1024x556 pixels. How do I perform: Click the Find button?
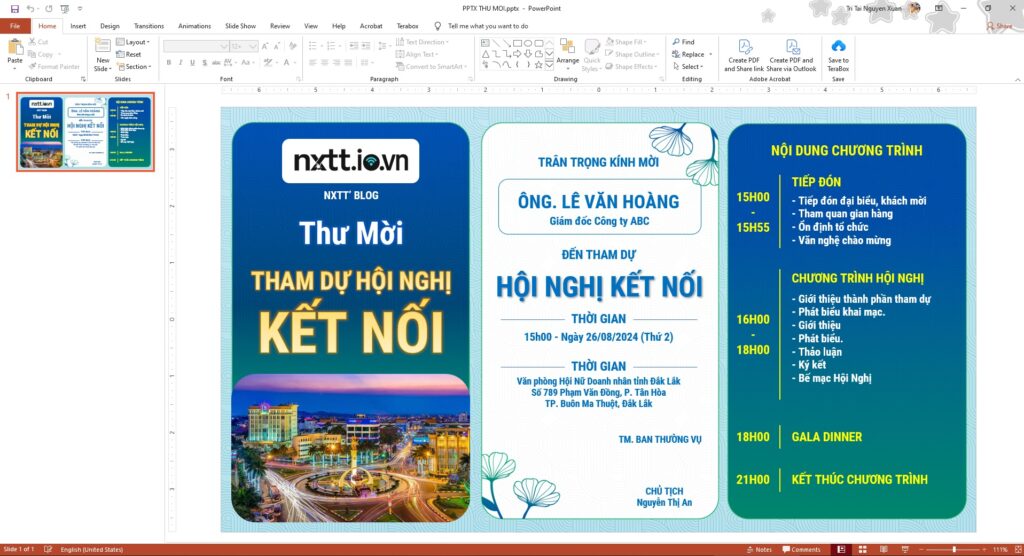[683, 42]
